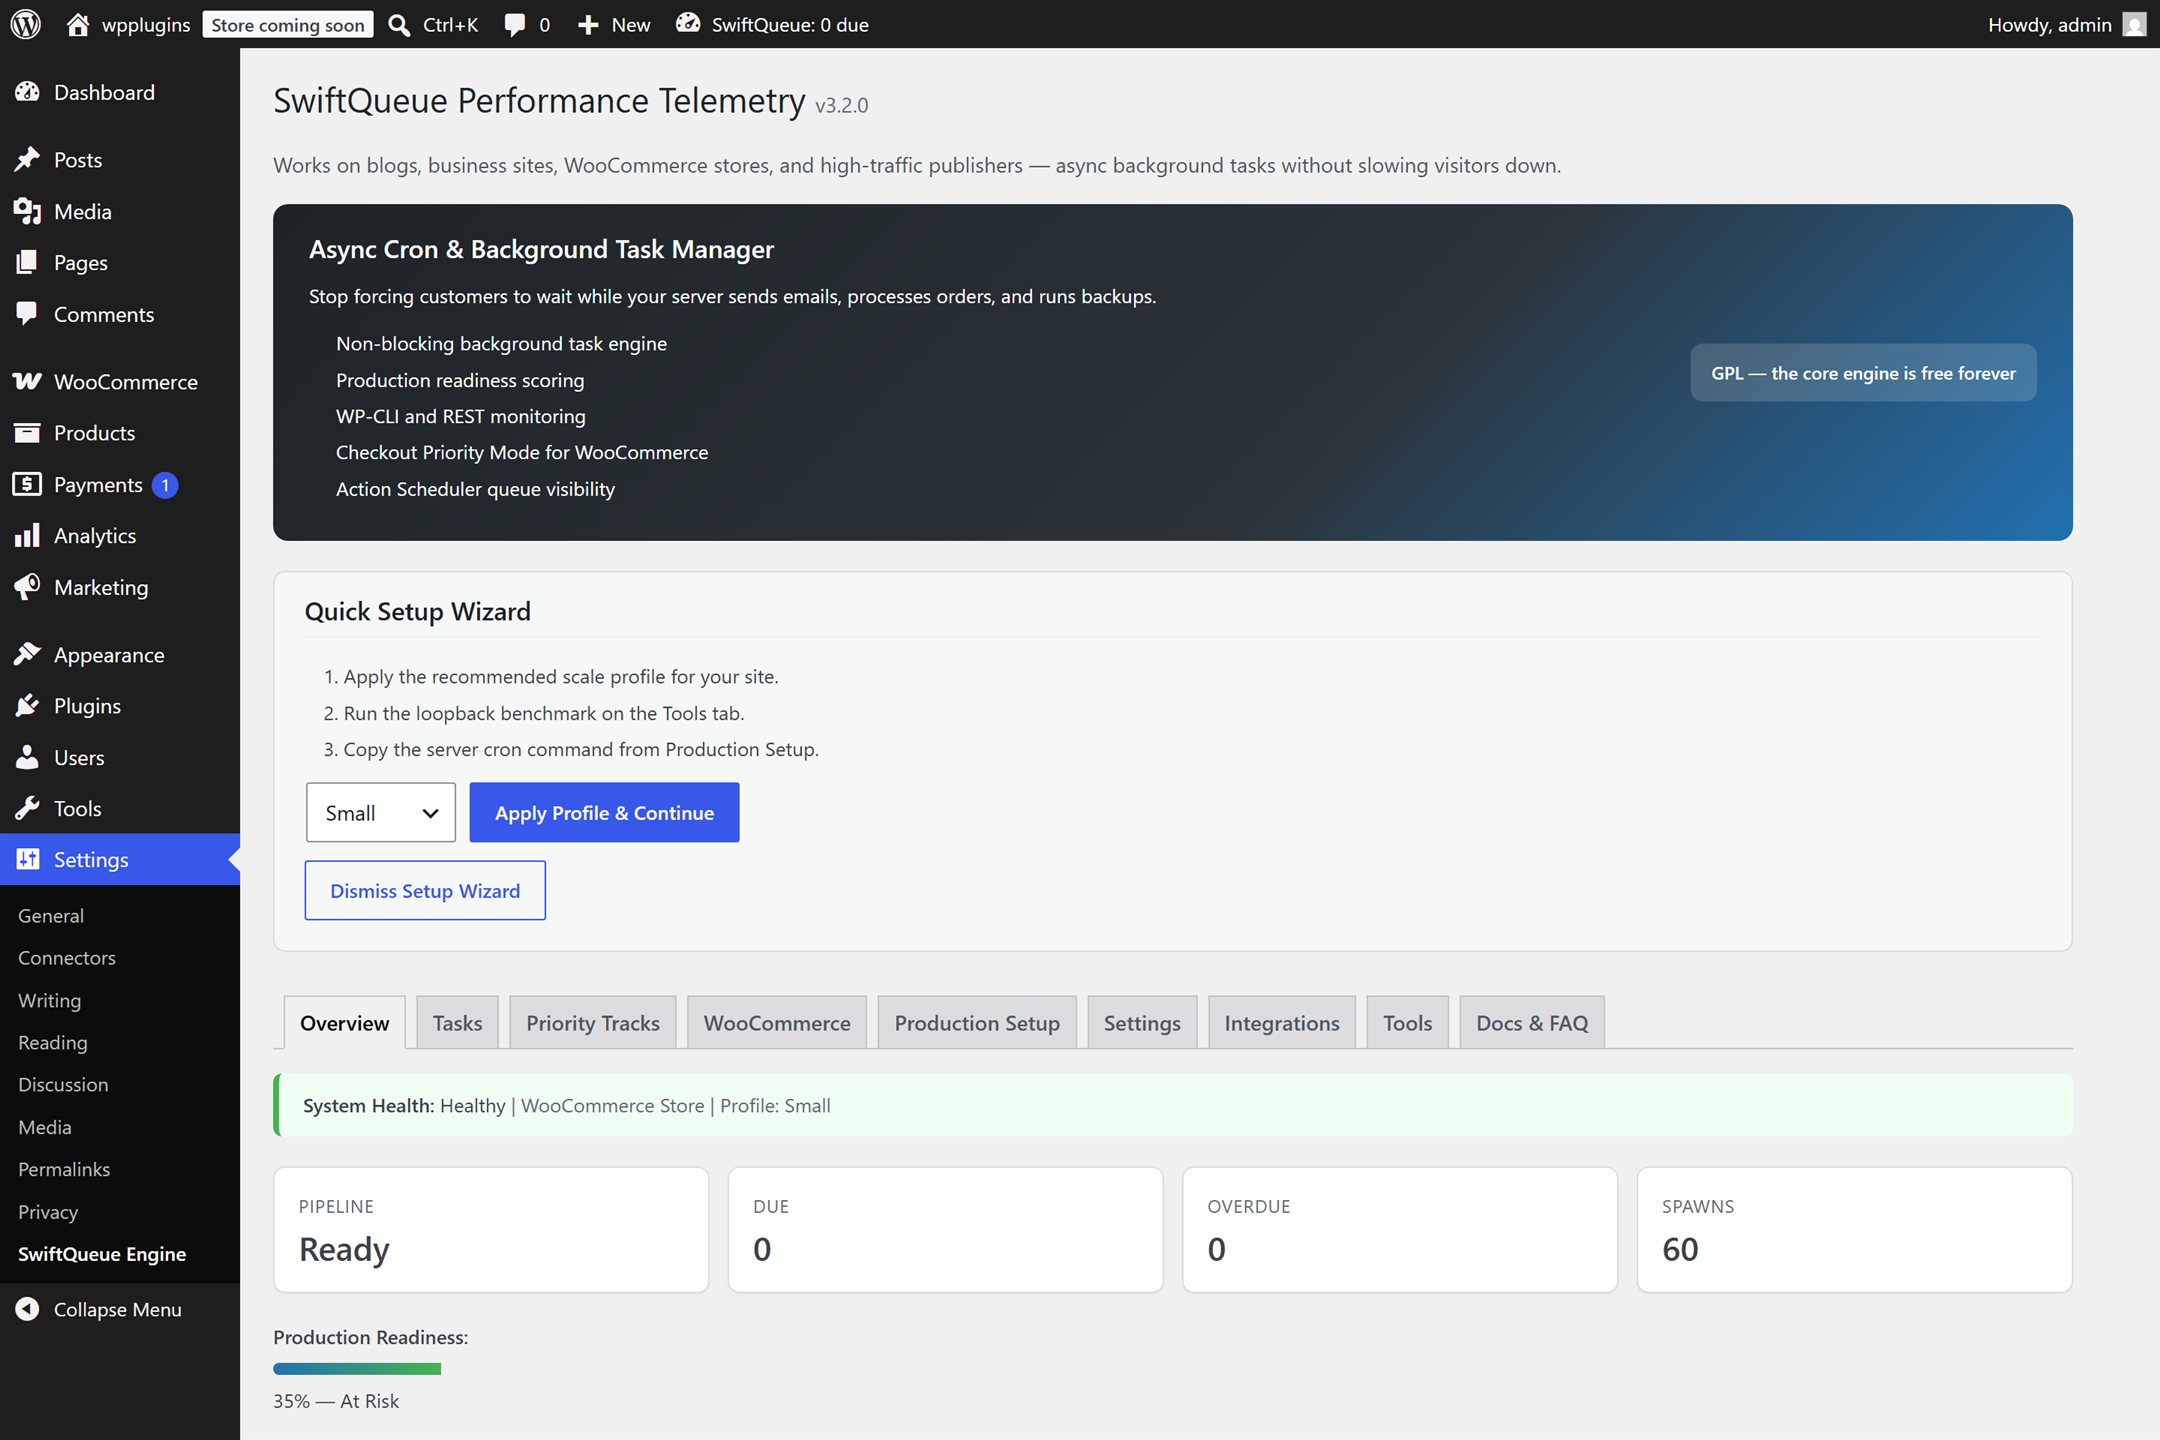The height and width of the screenshot is (1440, 2160).
Task: Click the Collapse Menu arrow icon
Action: click(28, 1309)
